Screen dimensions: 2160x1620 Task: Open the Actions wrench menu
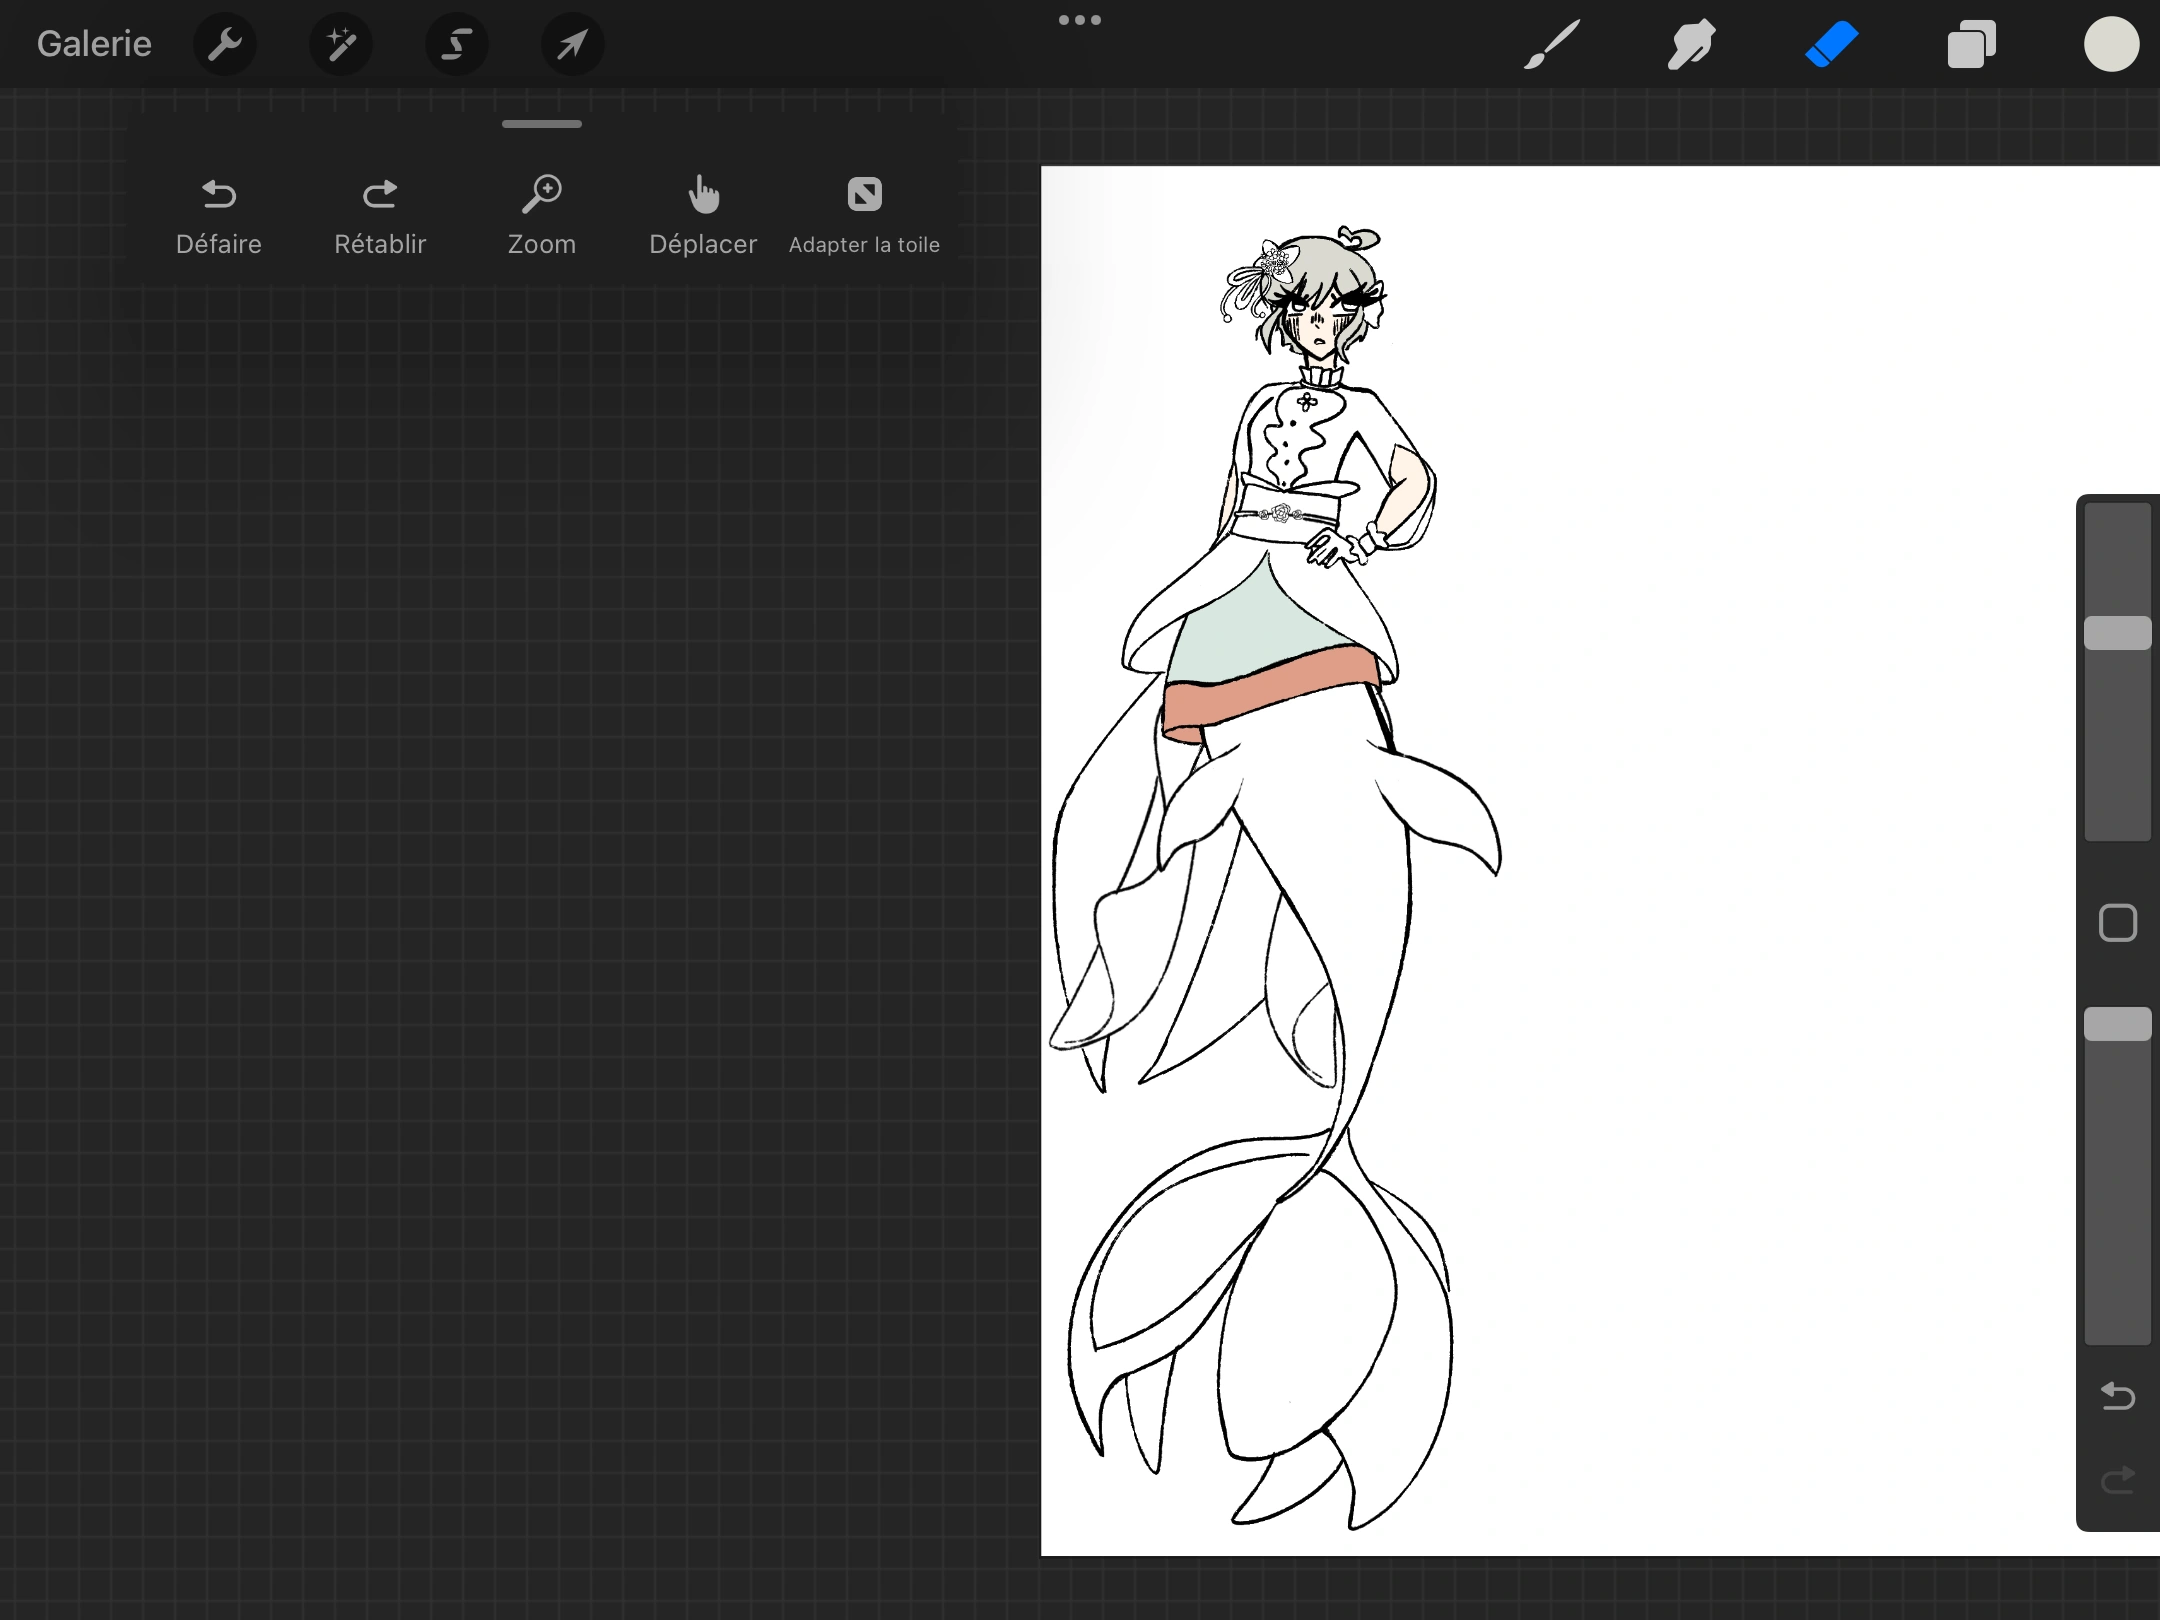coord(225,43)
